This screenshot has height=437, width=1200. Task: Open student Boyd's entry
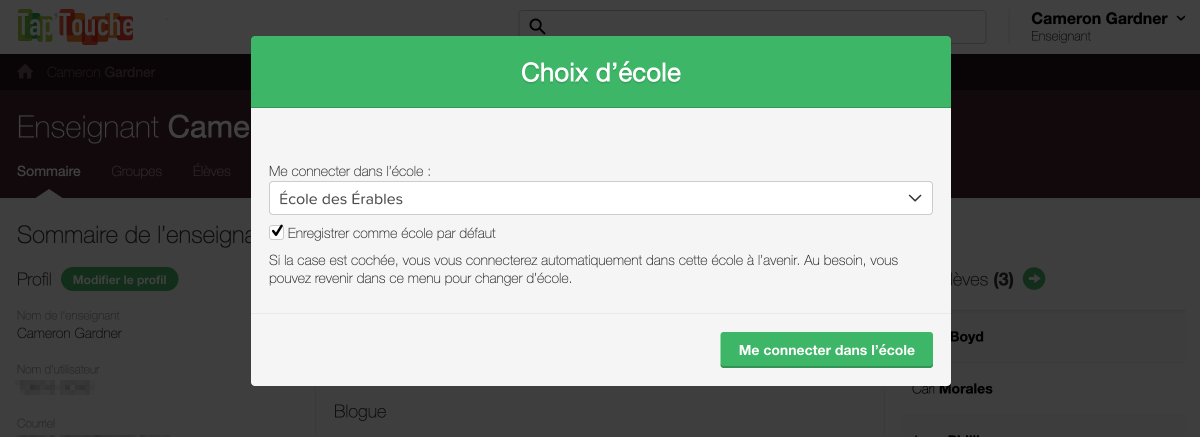point(967,337)
